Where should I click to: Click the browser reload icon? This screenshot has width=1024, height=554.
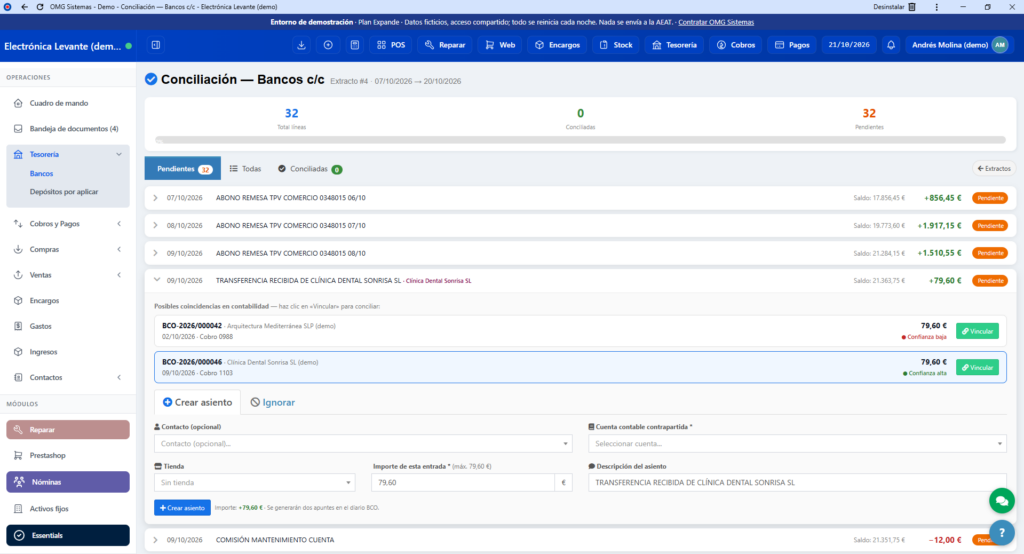tap(40, 7)
